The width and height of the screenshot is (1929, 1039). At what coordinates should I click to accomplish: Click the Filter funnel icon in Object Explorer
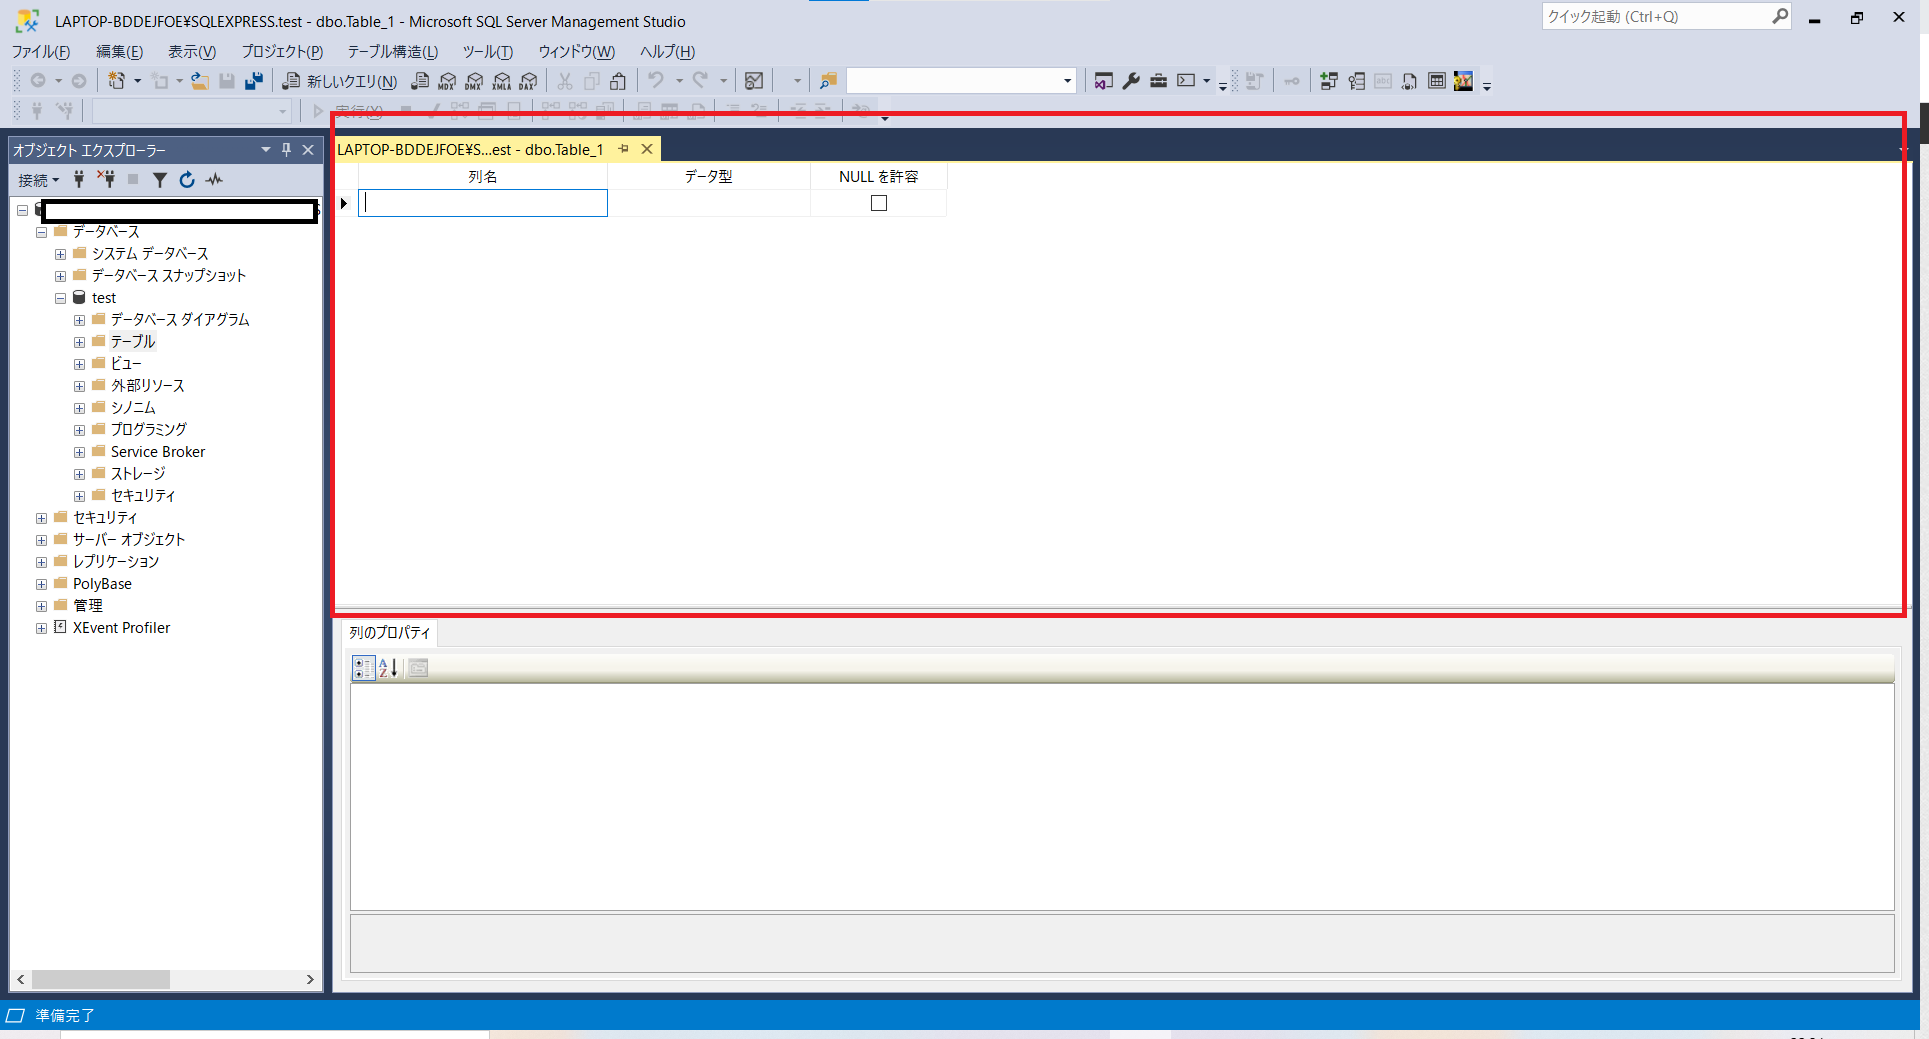click(159, 179)
